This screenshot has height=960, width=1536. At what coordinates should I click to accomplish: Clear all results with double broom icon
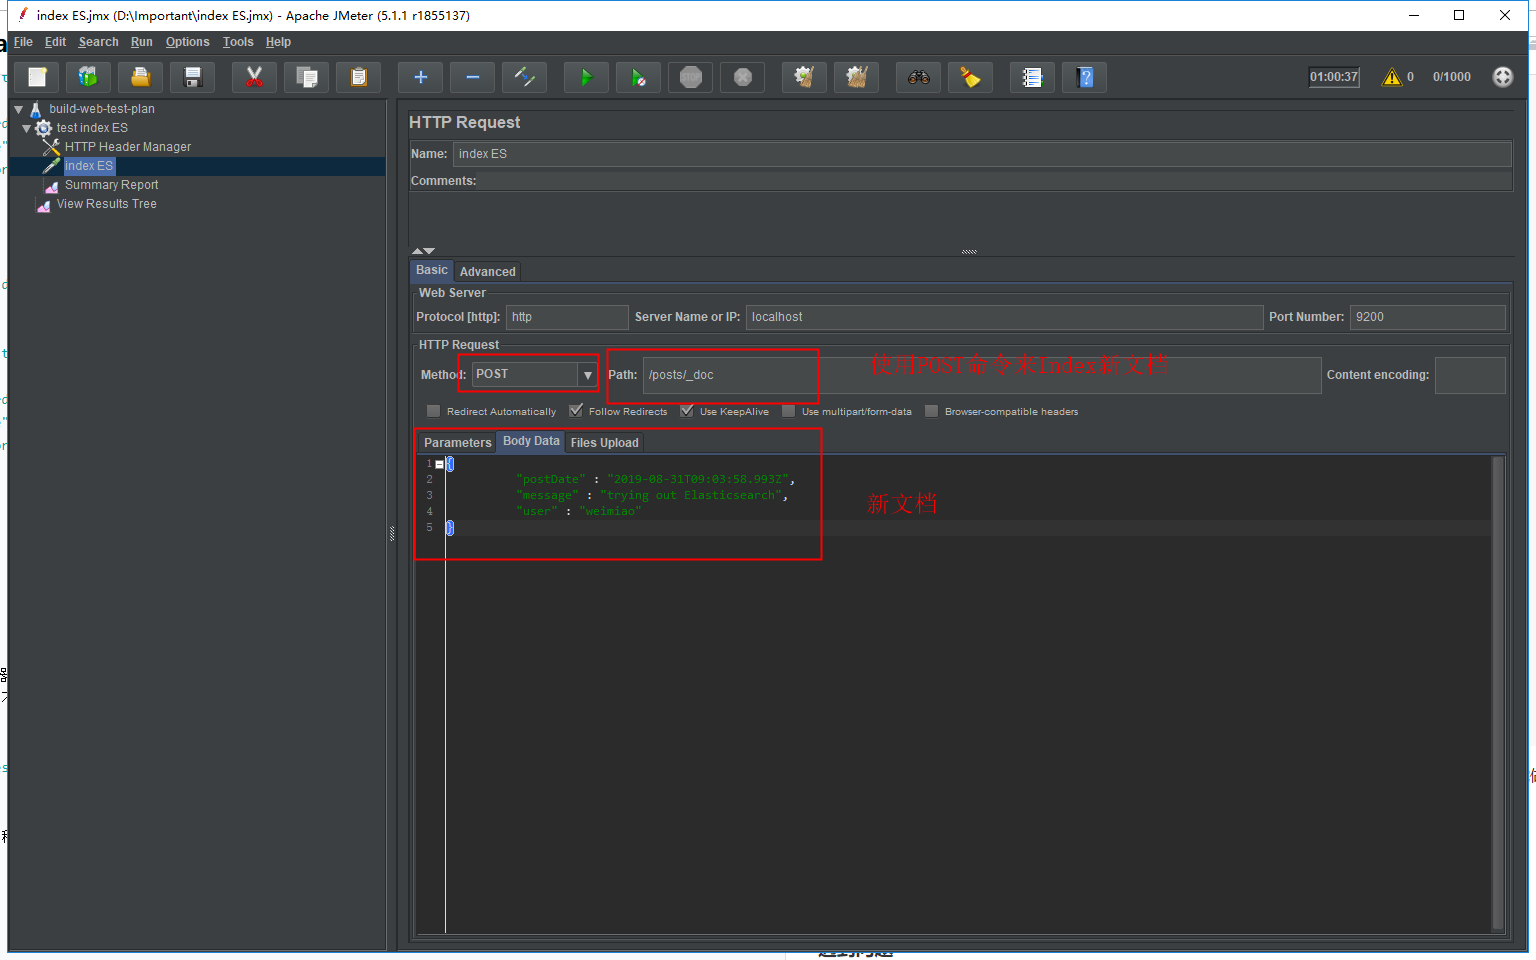pyautogui.click(x=856, y=77)
